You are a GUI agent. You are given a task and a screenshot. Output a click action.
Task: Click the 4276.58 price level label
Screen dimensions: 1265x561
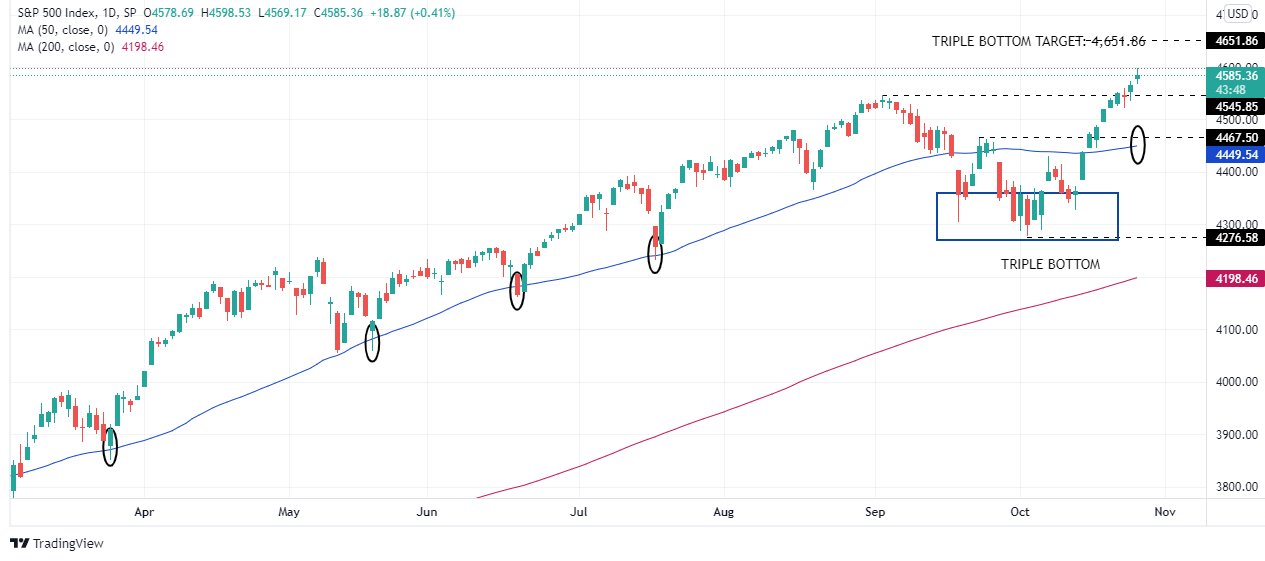pos(1238,237)
